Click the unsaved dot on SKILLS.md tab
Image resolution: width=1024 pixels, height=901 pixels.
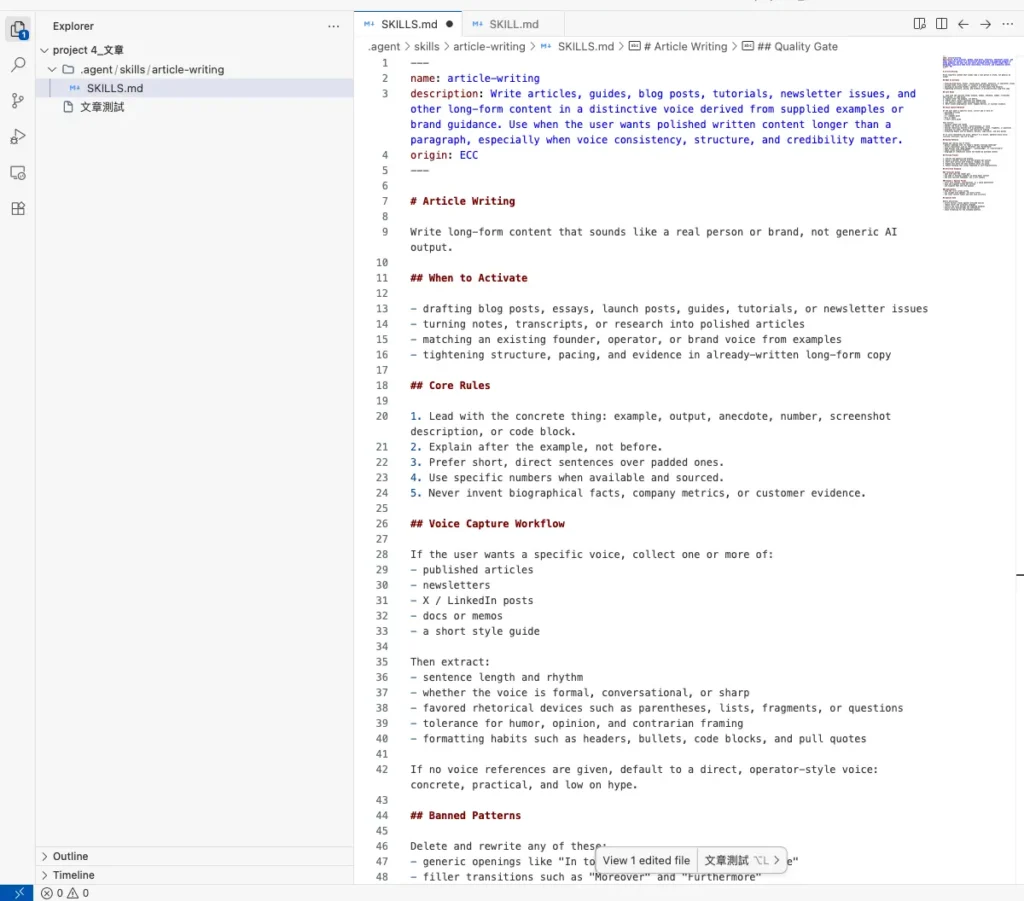pyautogui.click(x=449, y=24)
